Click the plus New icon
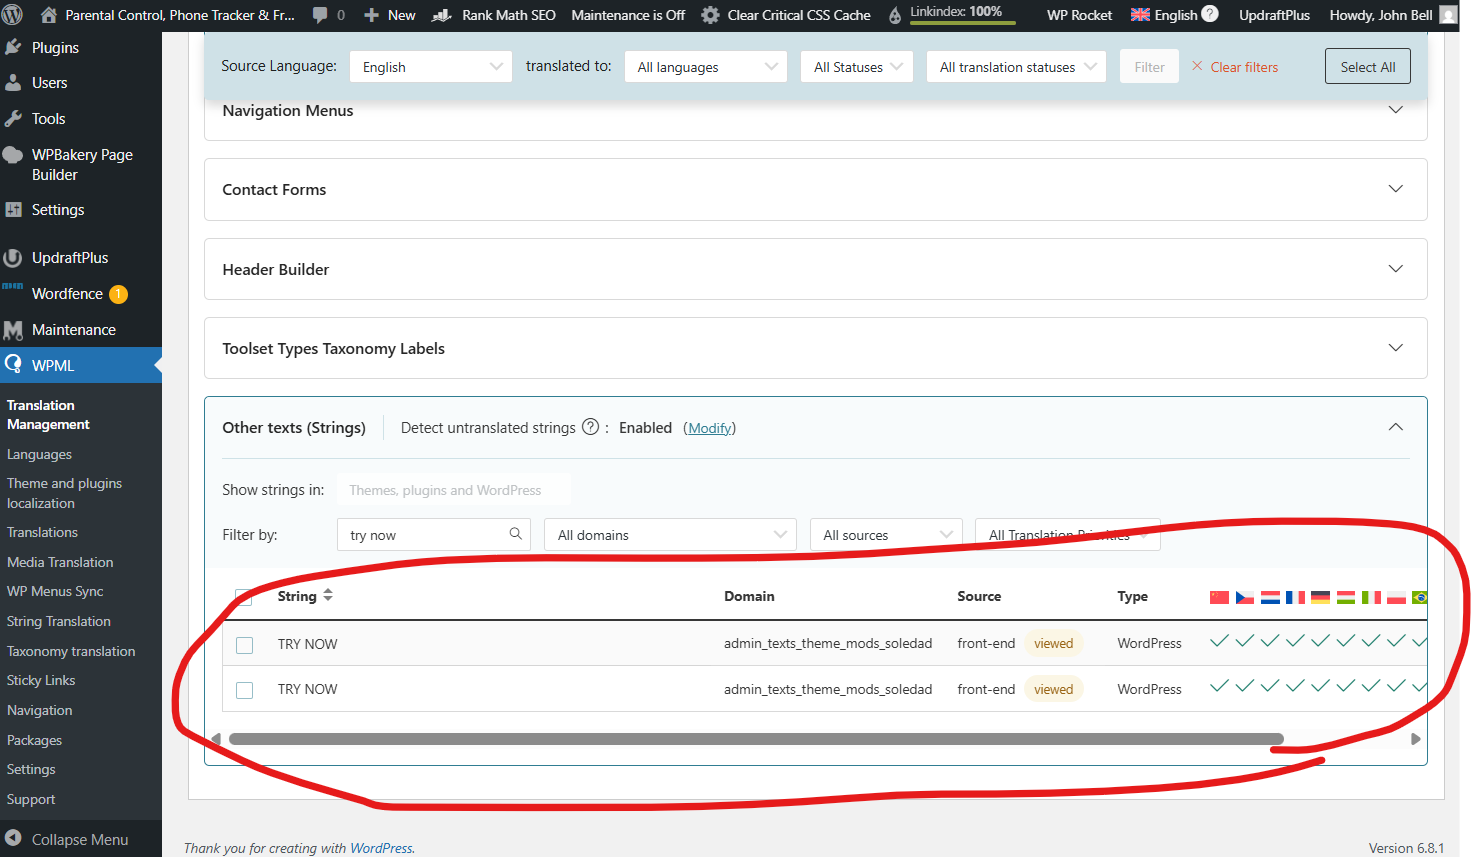This screenshot has height=857, width=1471. pyautogui.click(x=371, y=15)
